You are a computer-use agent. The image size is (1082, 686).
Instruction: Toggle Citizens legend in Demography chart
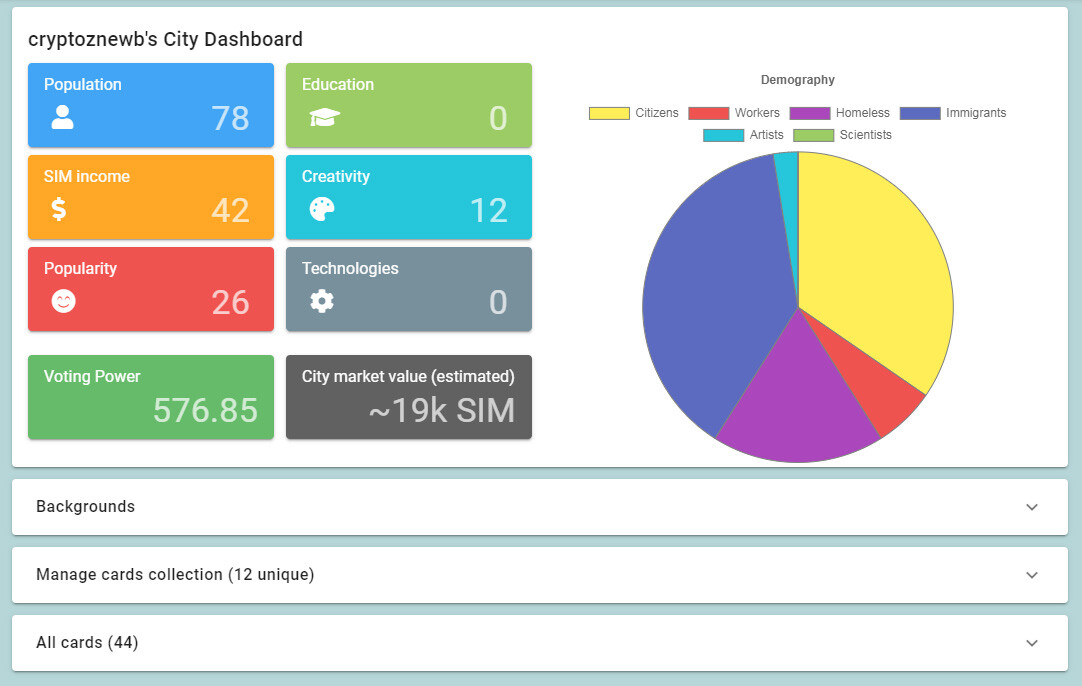(x=633, y=113)
